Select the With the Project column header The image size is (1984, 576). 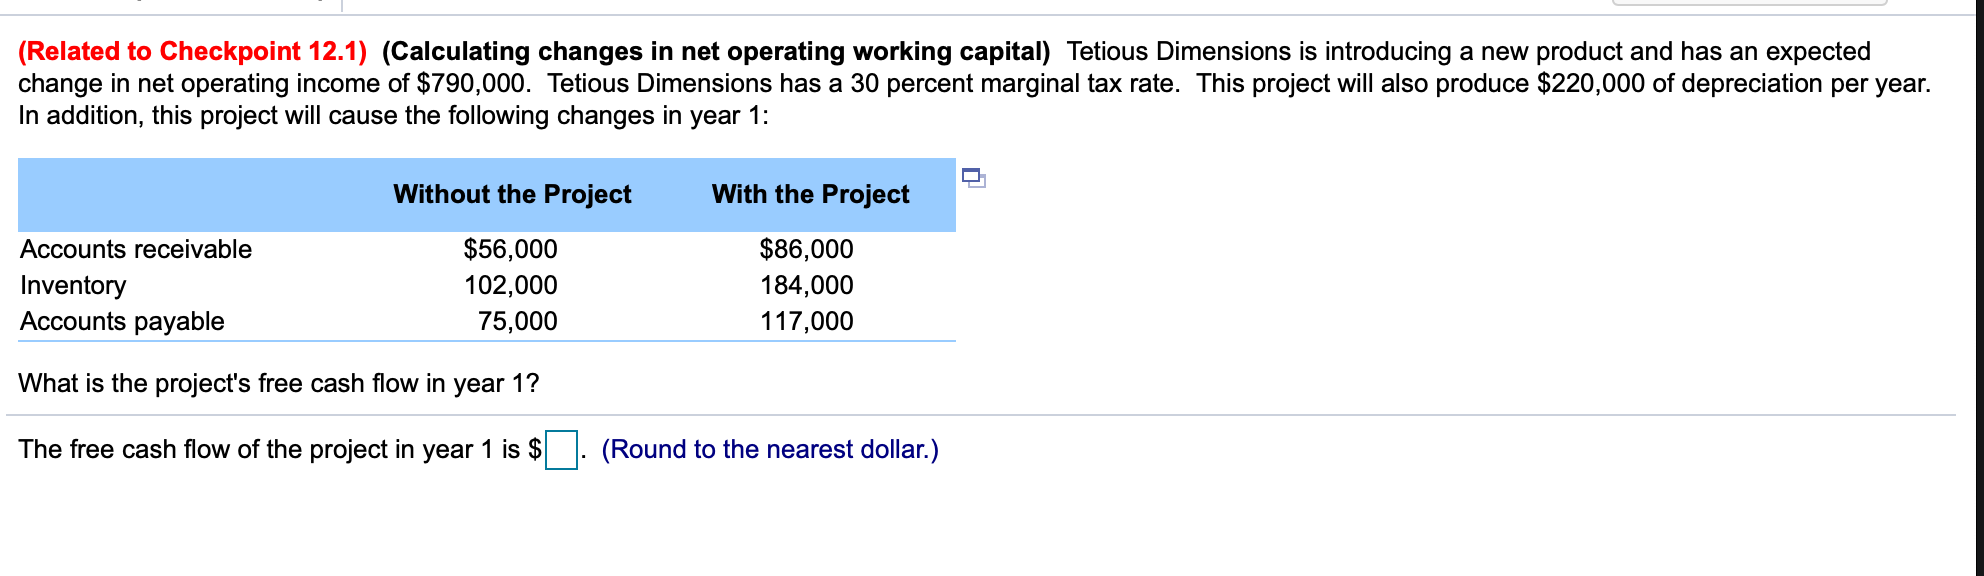[810, 194]
